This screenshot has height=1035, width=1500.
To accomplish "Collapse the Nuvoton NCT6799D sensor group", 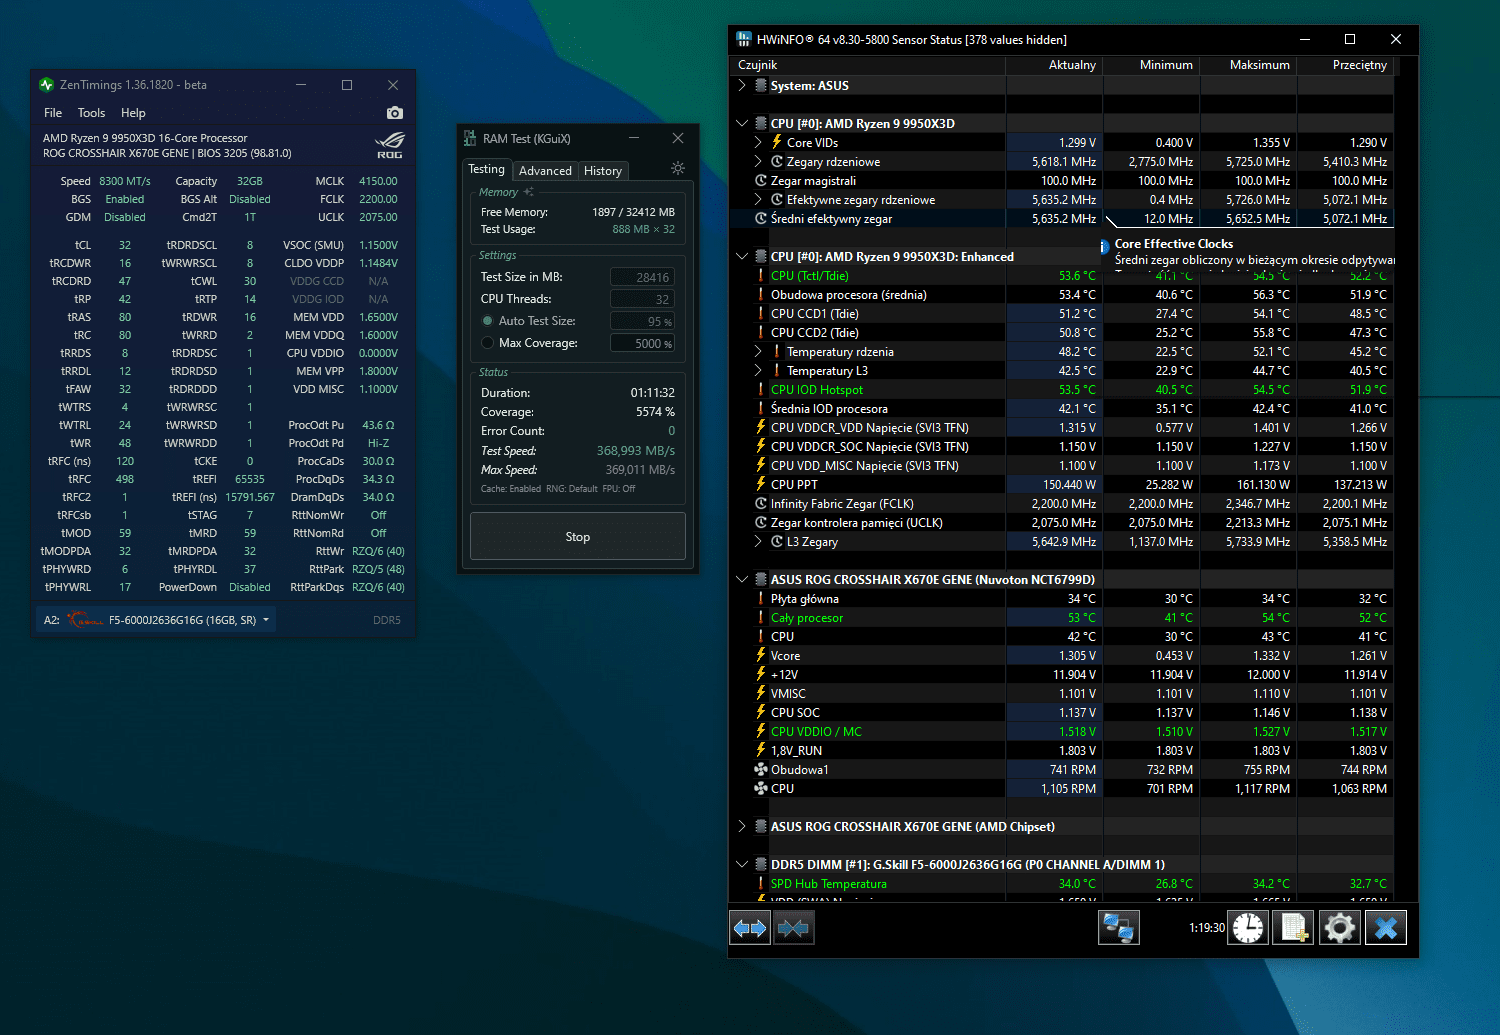I will pos(742,580).
